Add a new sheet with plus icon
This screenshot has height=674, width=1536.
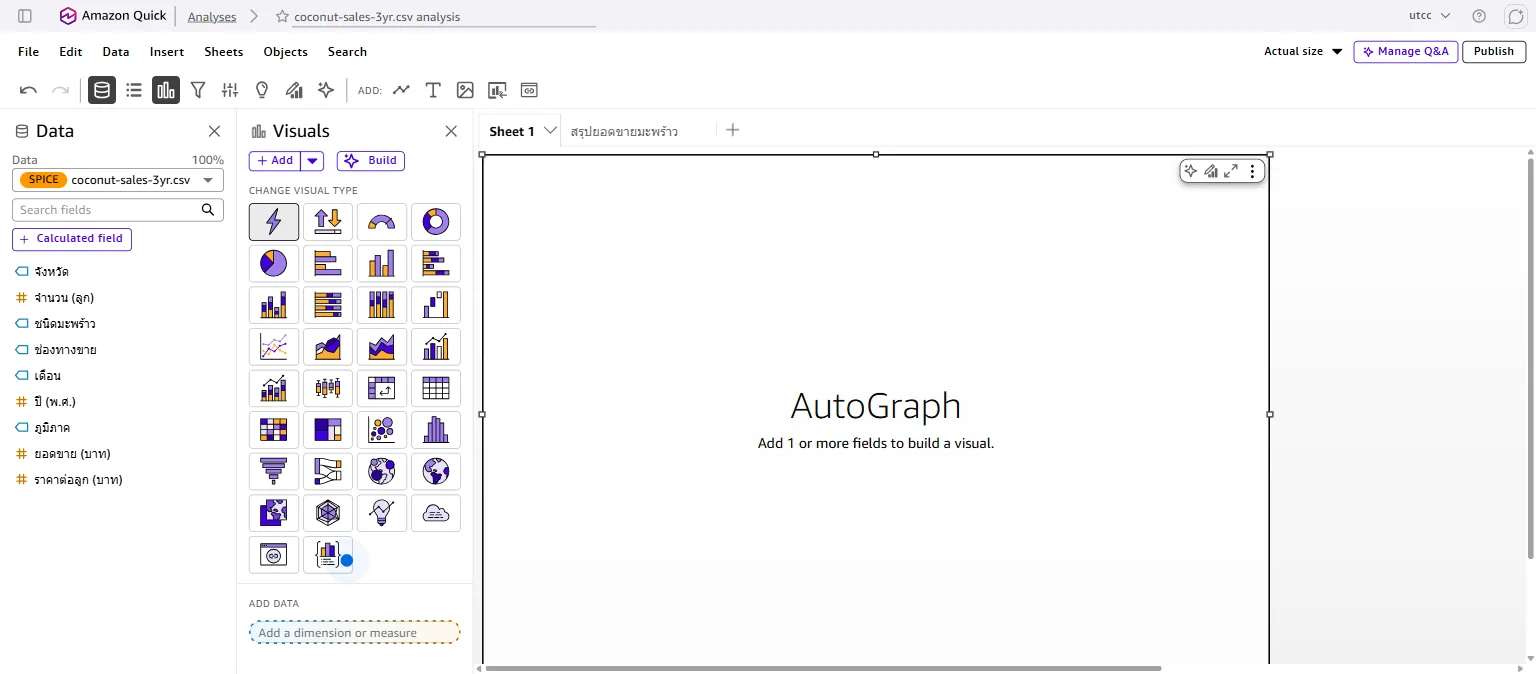click(x=733, y=130)
